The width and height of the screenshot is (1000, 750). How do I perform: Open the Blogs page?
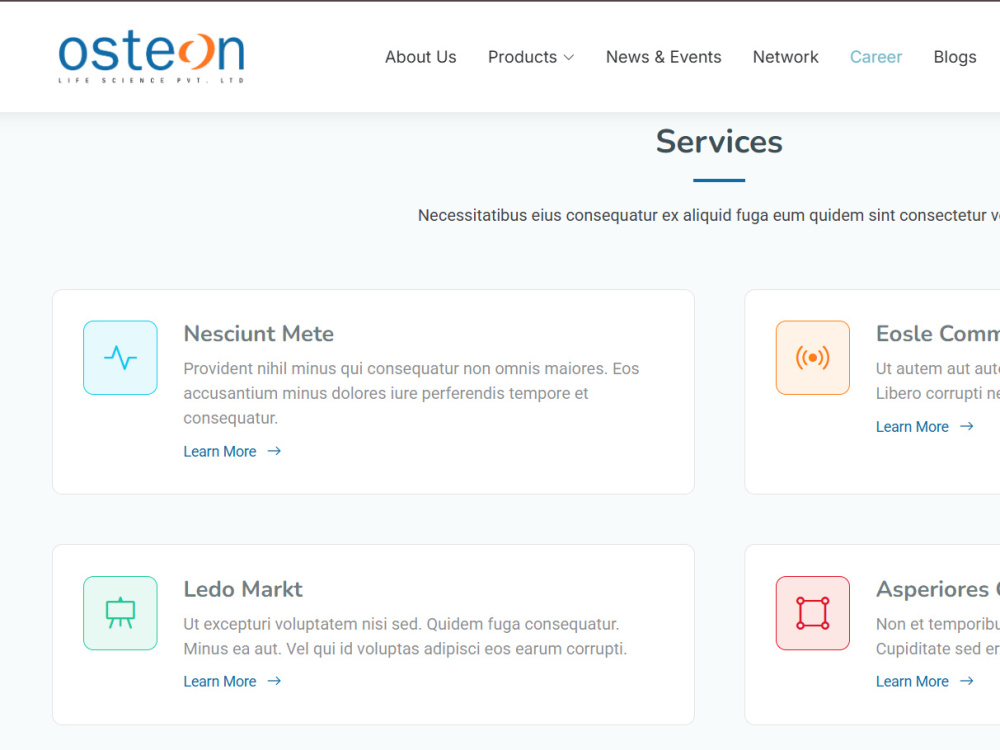(955, 57)
